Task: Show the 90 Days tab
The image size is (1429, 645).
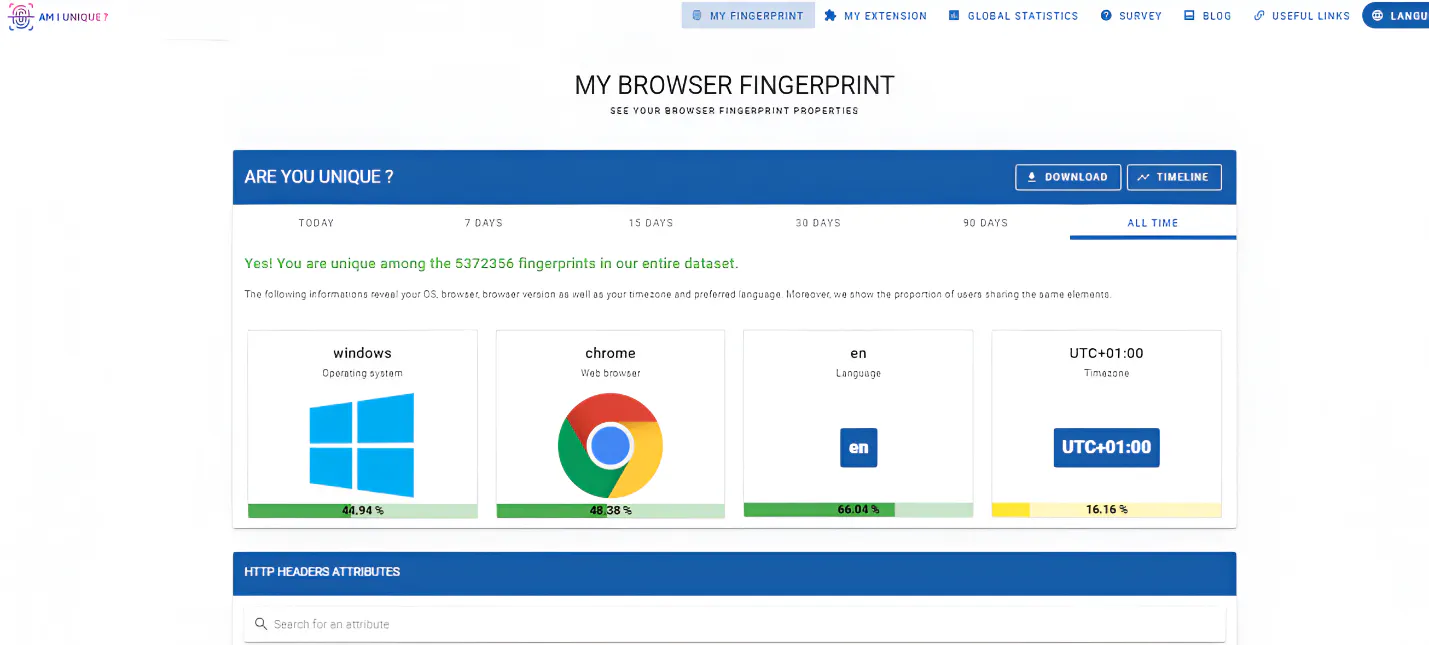Action: (986, 223)
